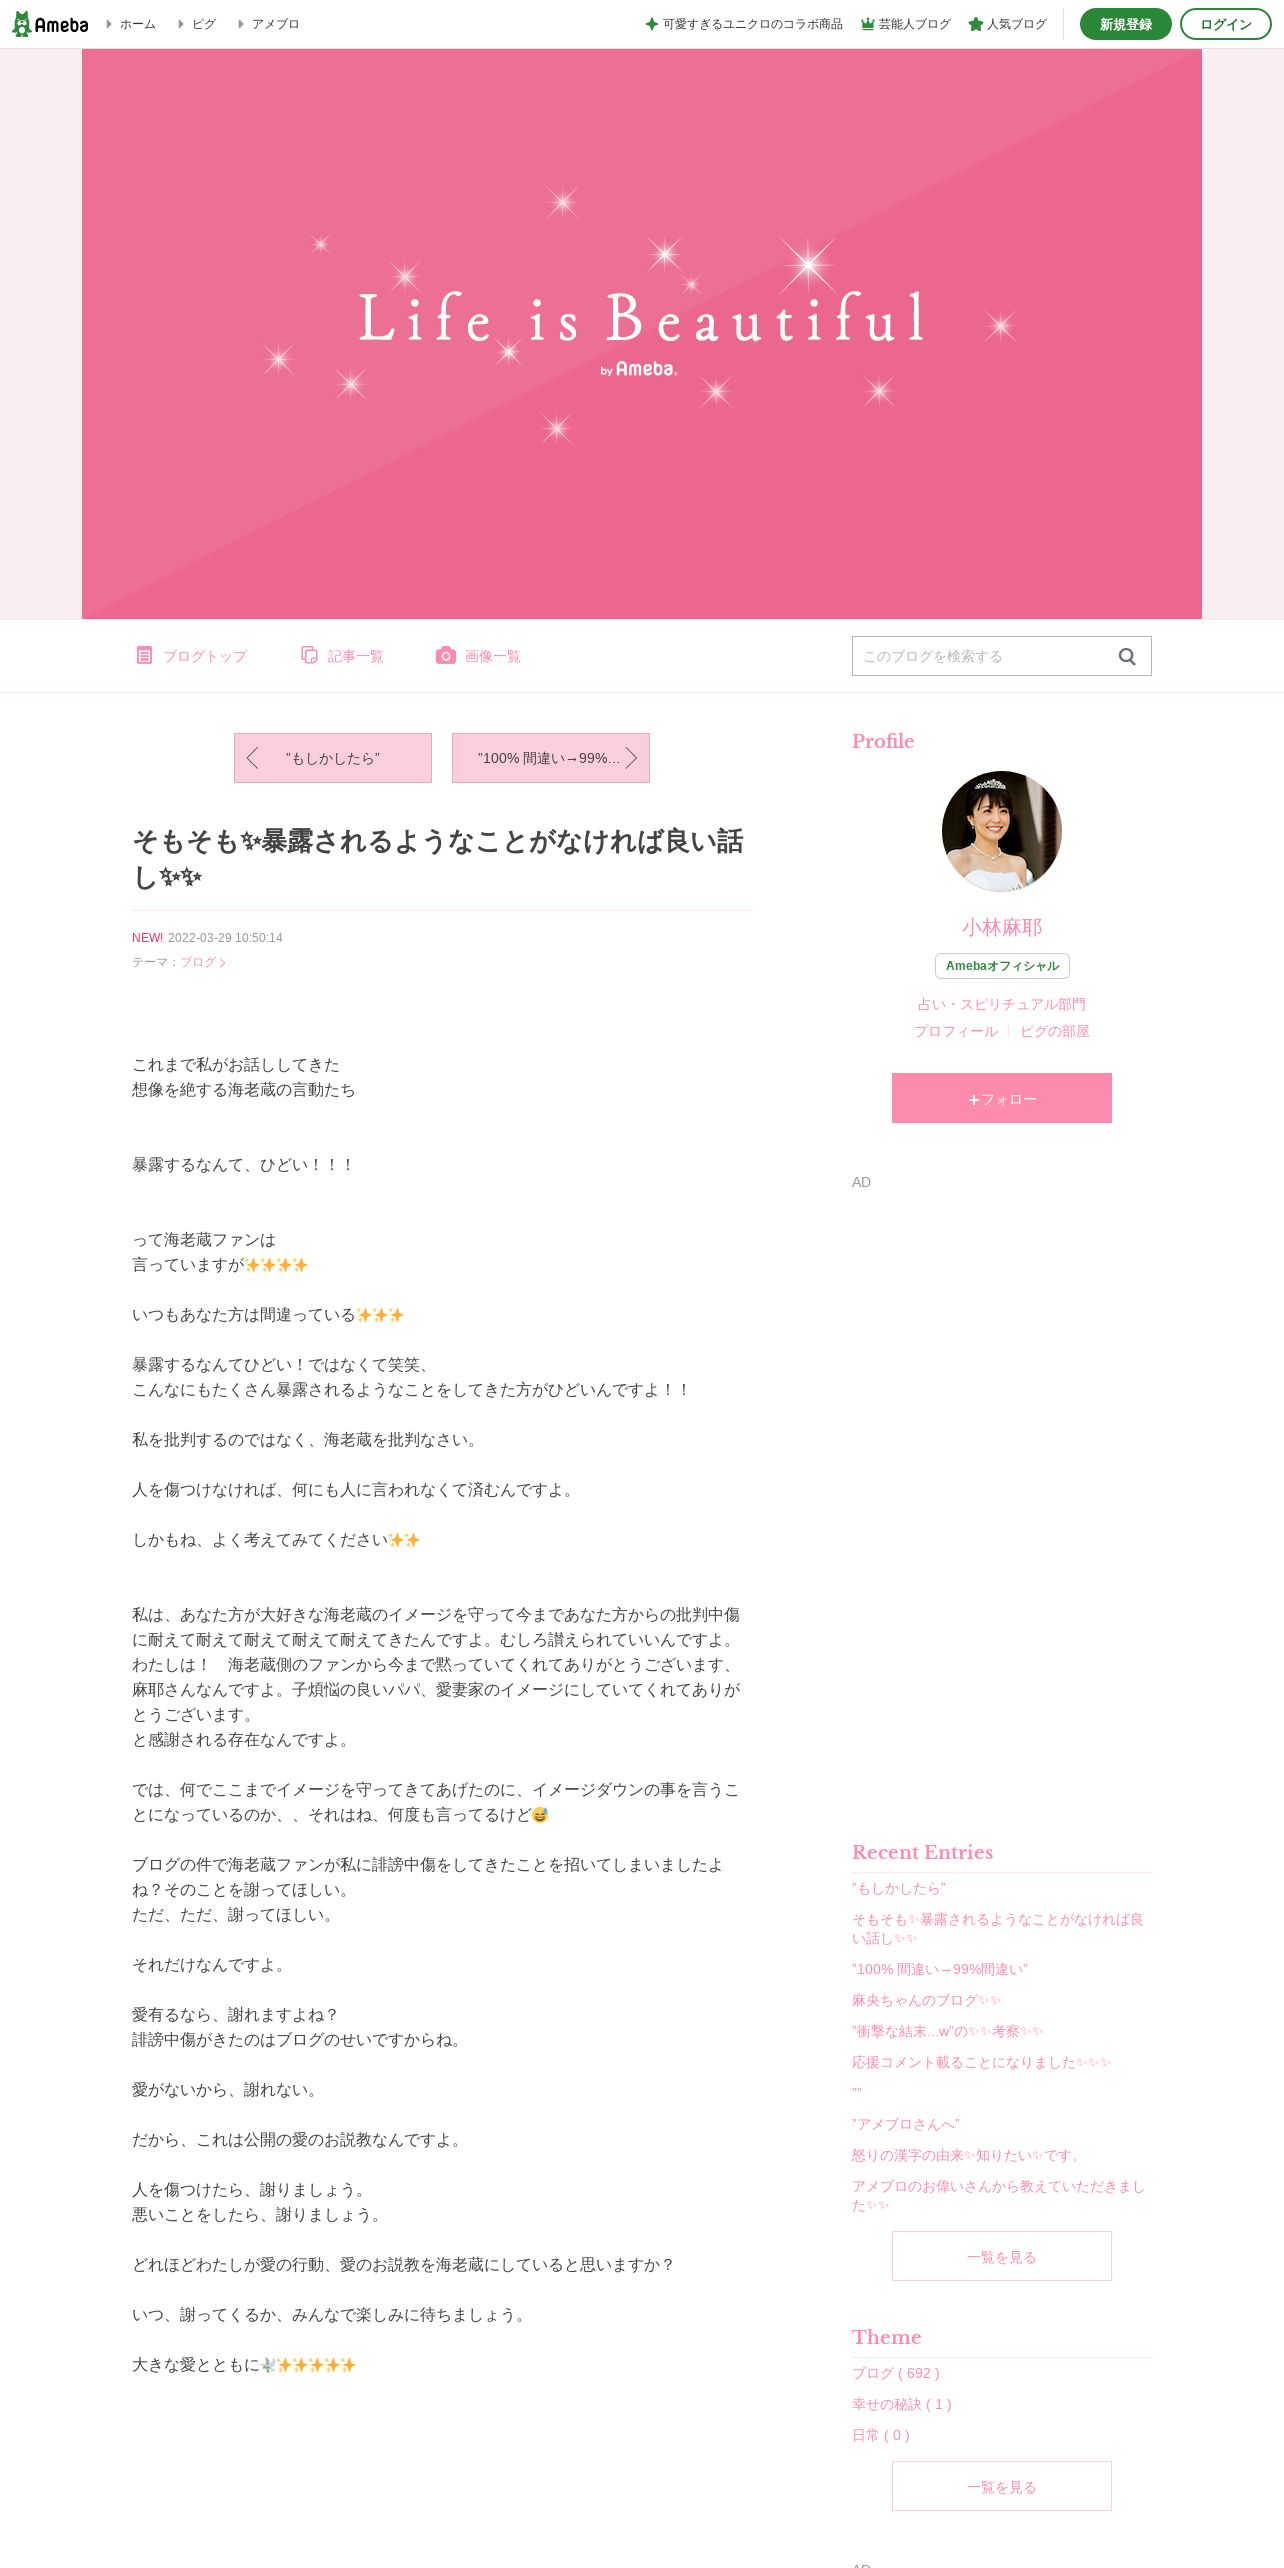
Task: Click the ログイン button
Action: click(x=1226, y=24)
